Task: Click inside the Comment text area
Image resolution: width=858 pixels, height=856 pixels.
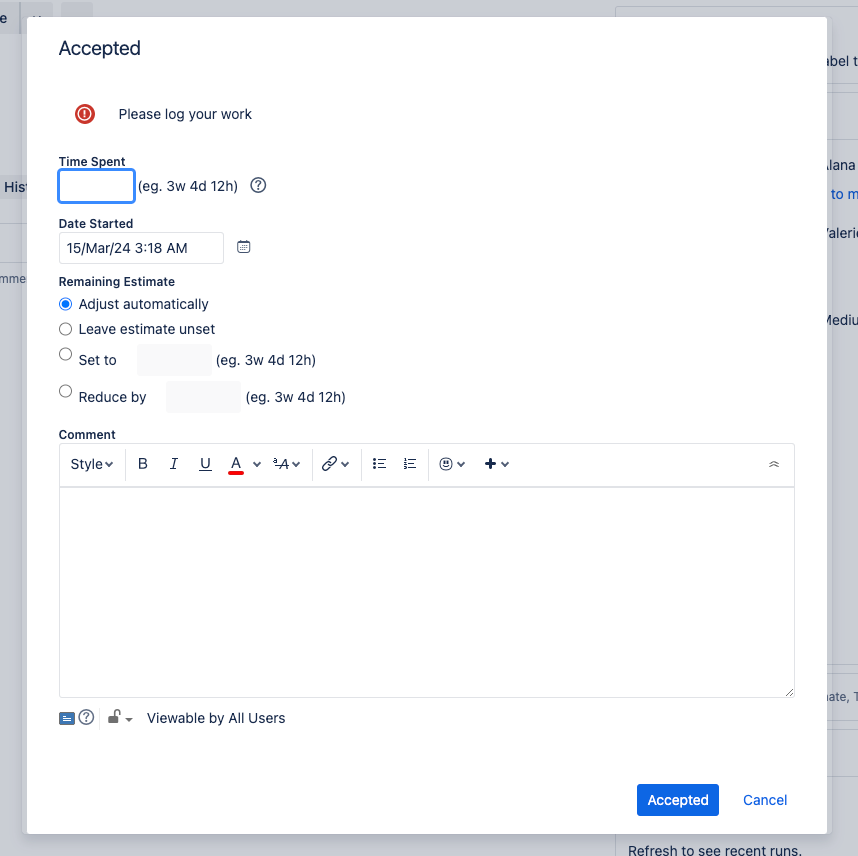Action: 427,592
